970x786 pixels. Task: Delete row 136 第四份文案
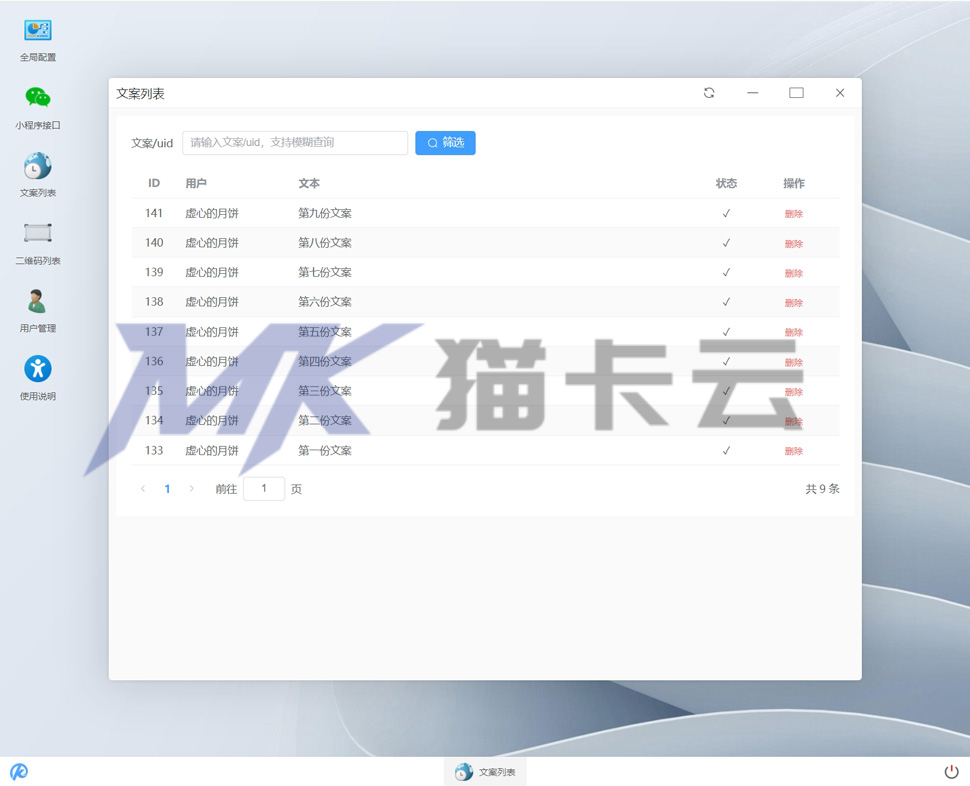click(x=794, y=362)
